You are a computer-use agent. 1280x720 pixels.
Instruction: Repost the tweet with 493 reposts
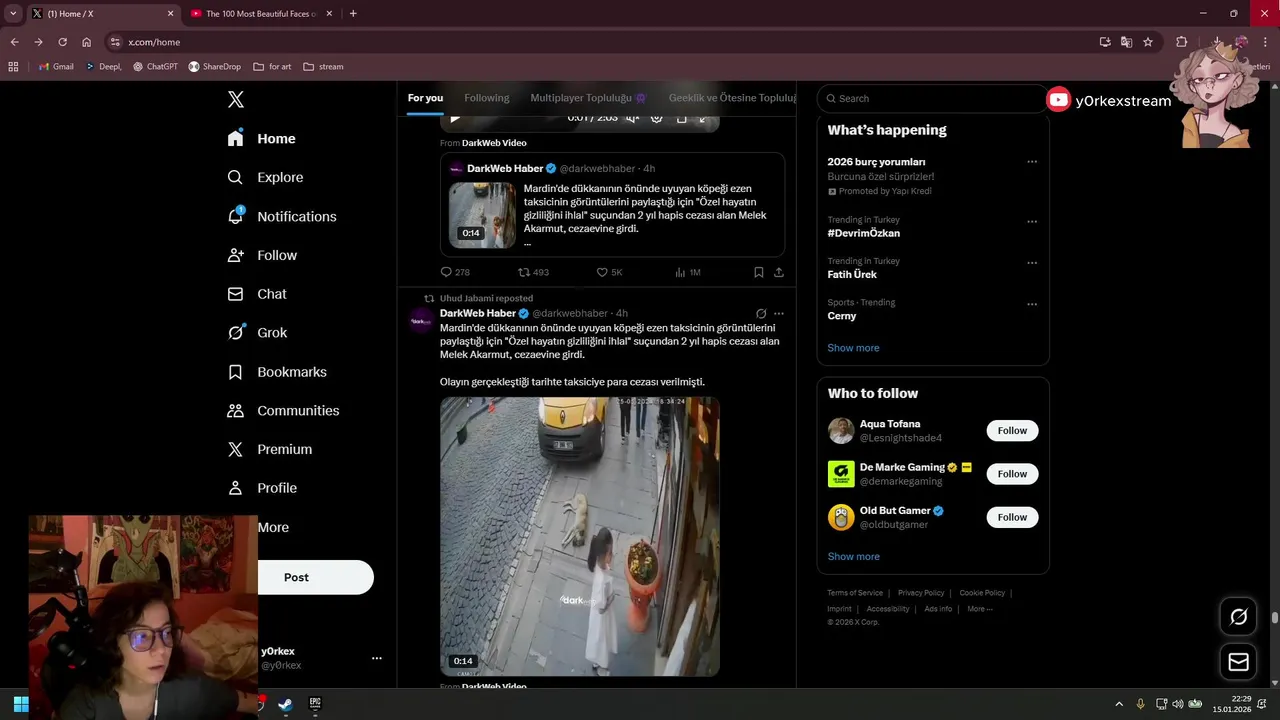pos(533,272)
